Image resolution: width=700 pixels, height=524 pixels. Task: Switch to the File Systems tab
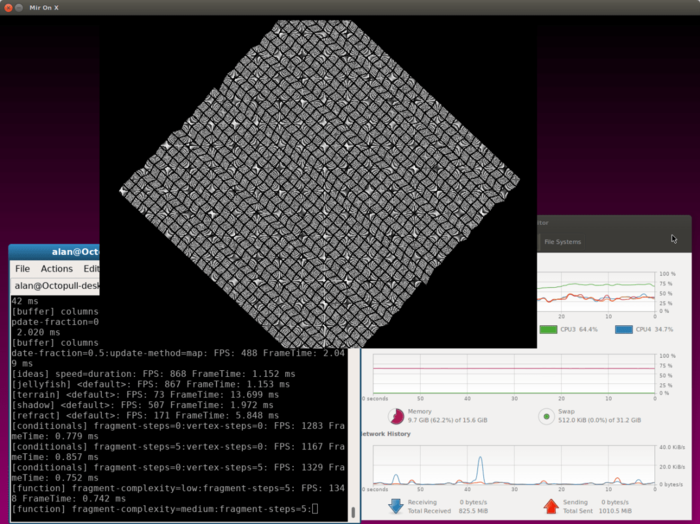click(562, 242)
